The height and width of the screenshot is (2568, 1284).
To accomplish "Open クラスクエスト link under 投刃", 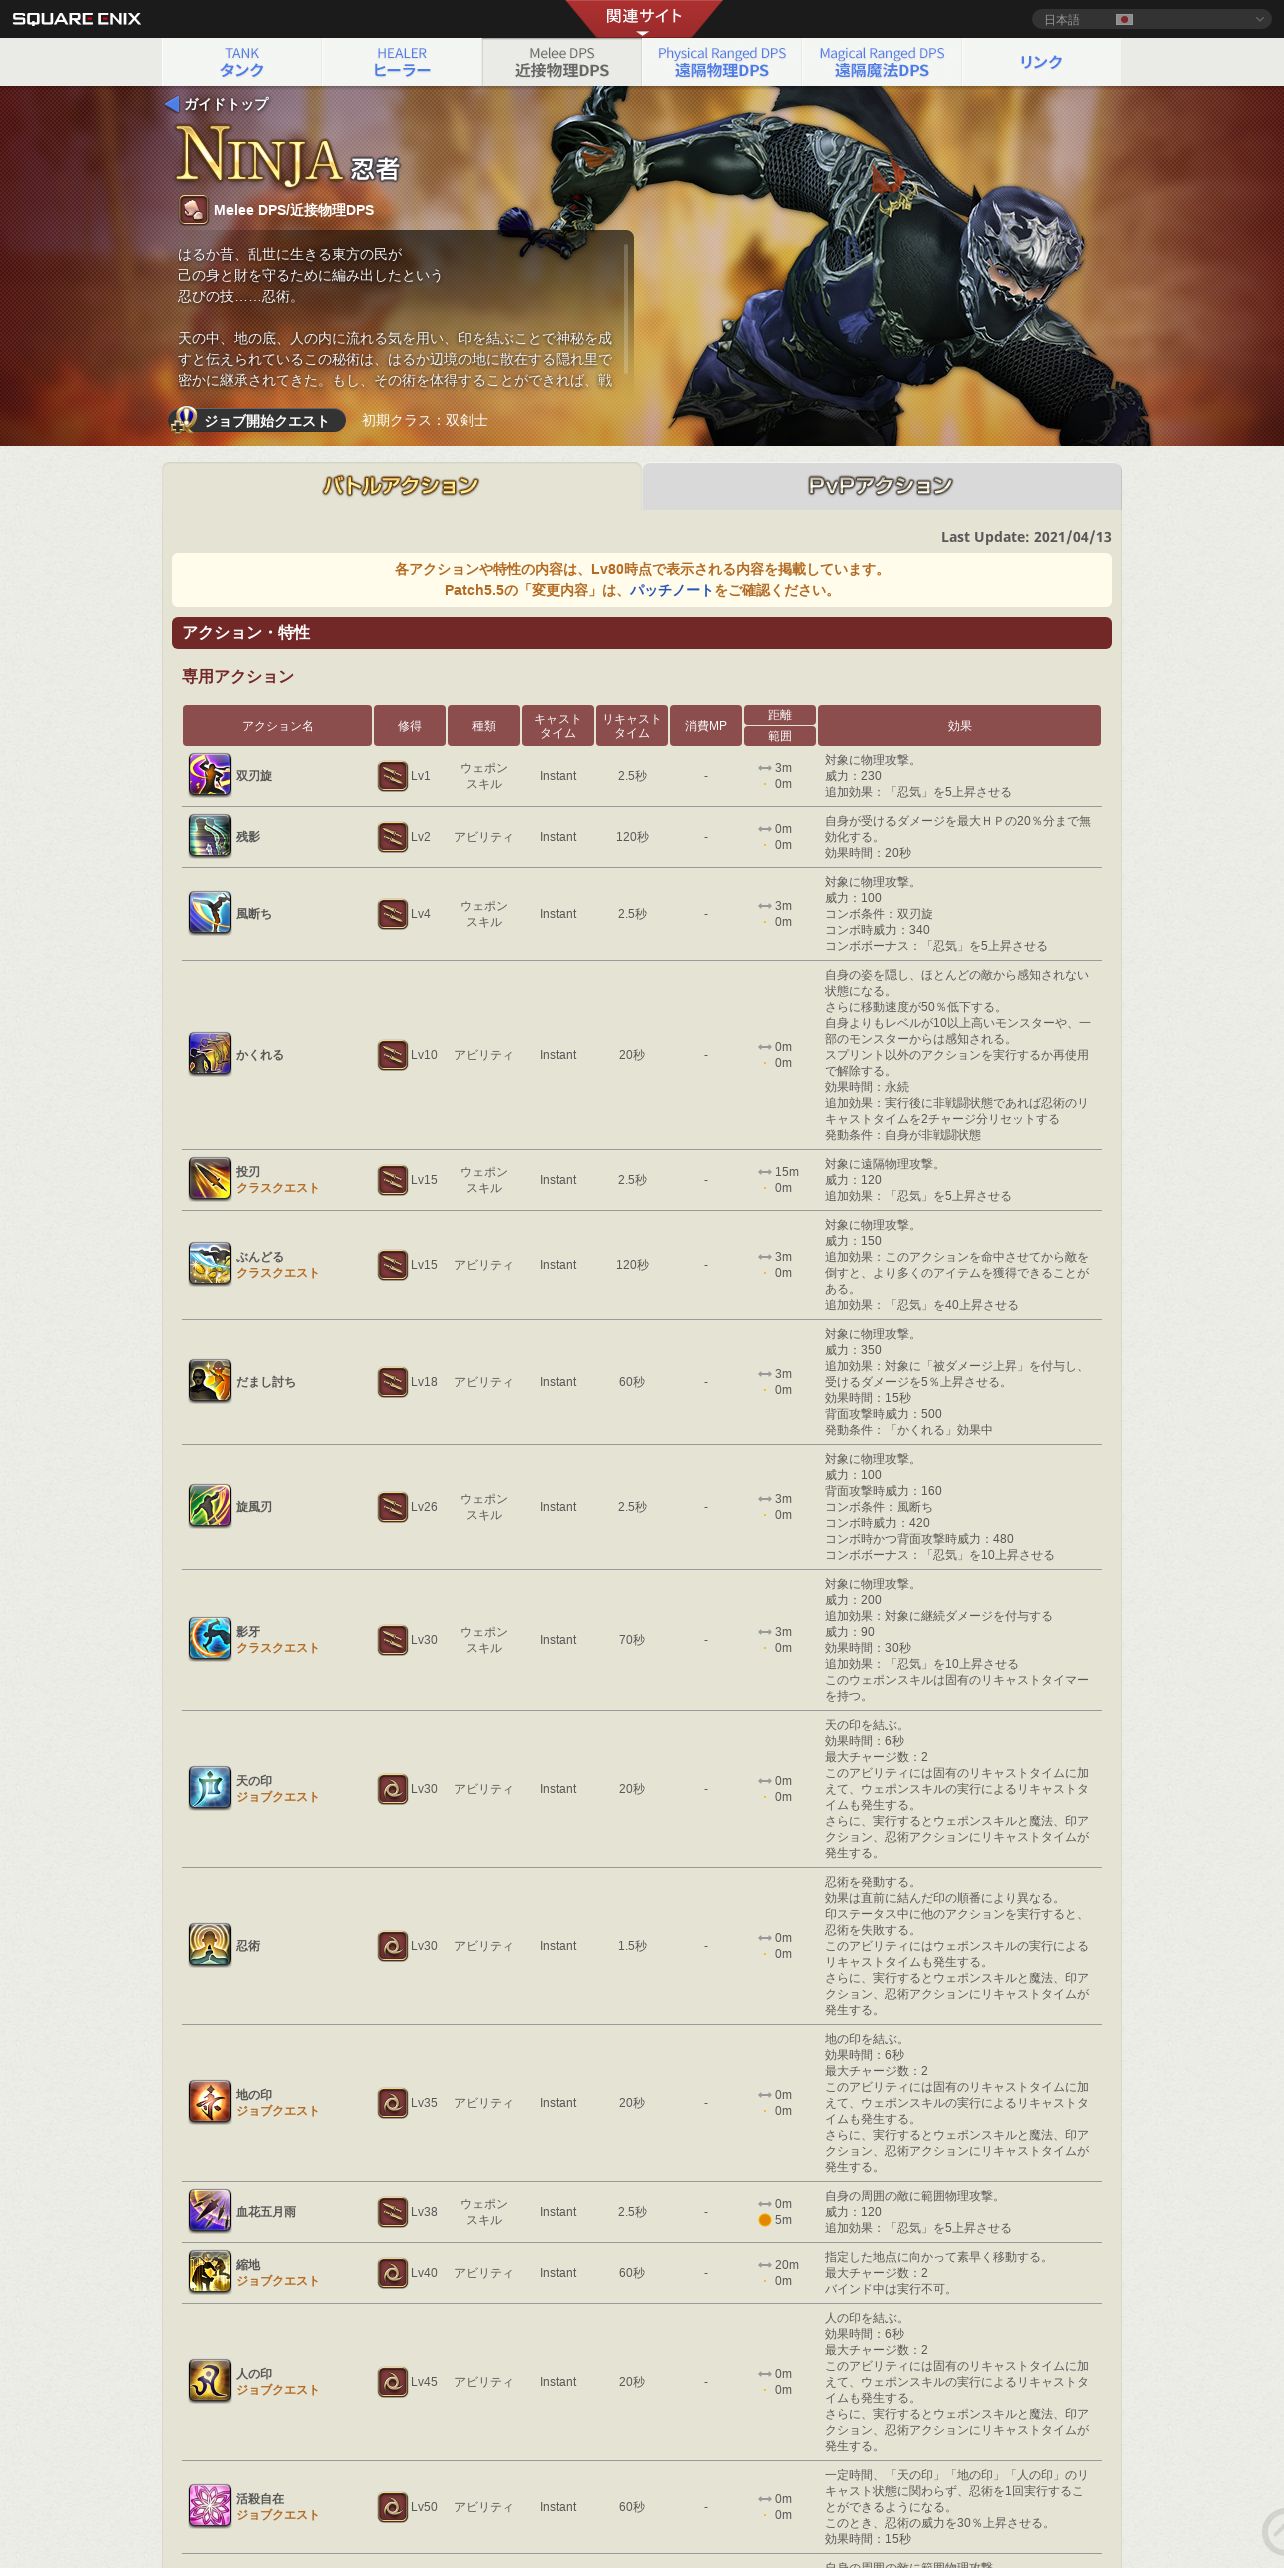I will (277, 1188).
